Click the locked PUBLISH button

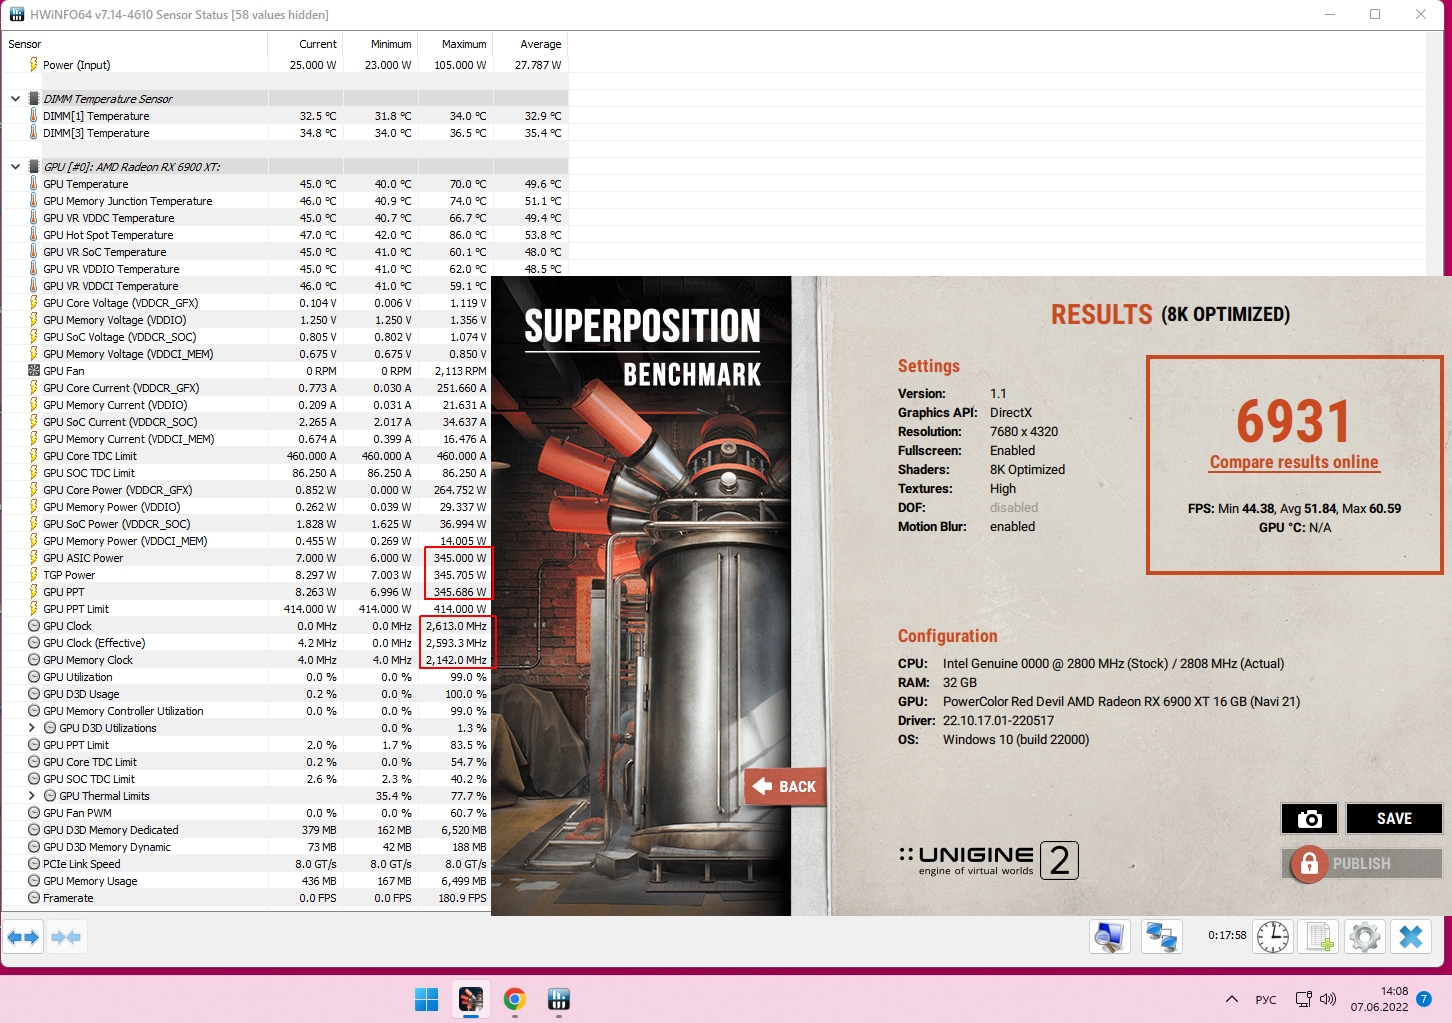(1361, 864)
